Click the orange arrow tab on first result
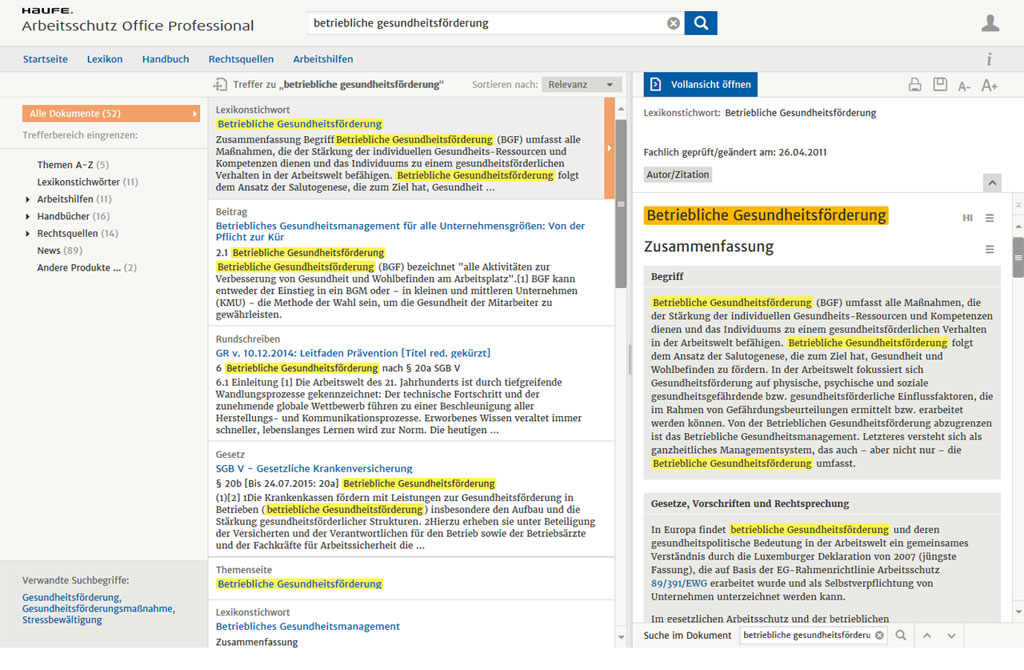The height and width of the screenshot is (670, 1024). click(609, 148)
